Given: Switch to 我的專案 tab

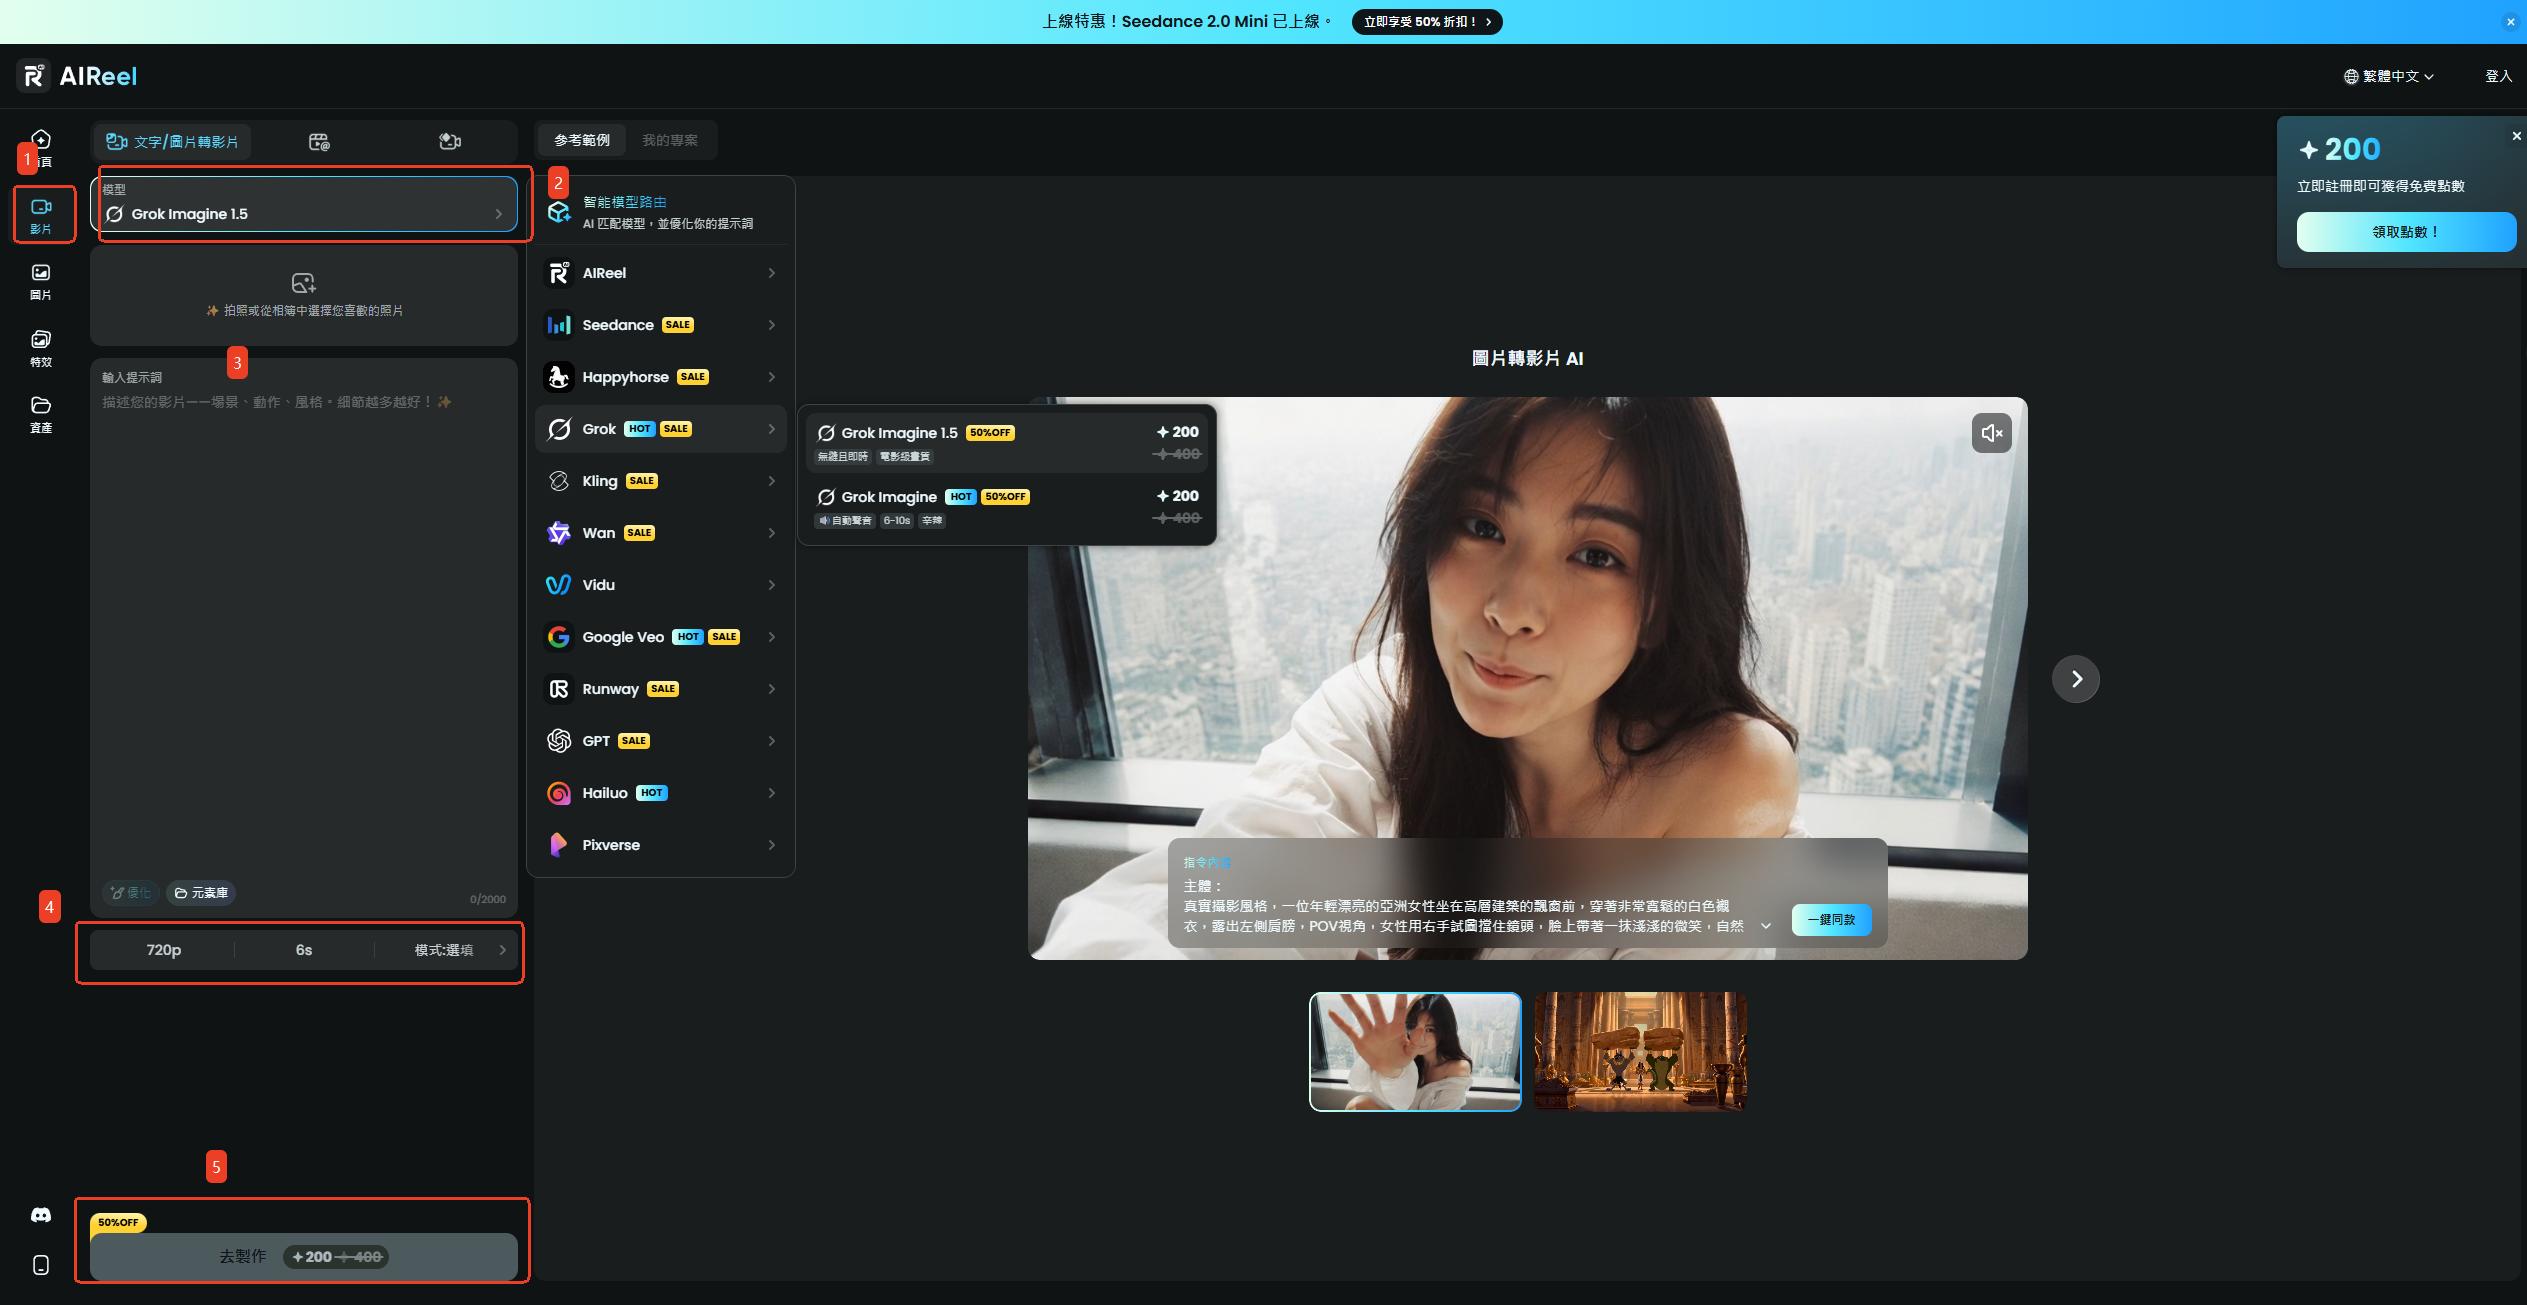Looking at the screenshot, I should coord(670,140).
